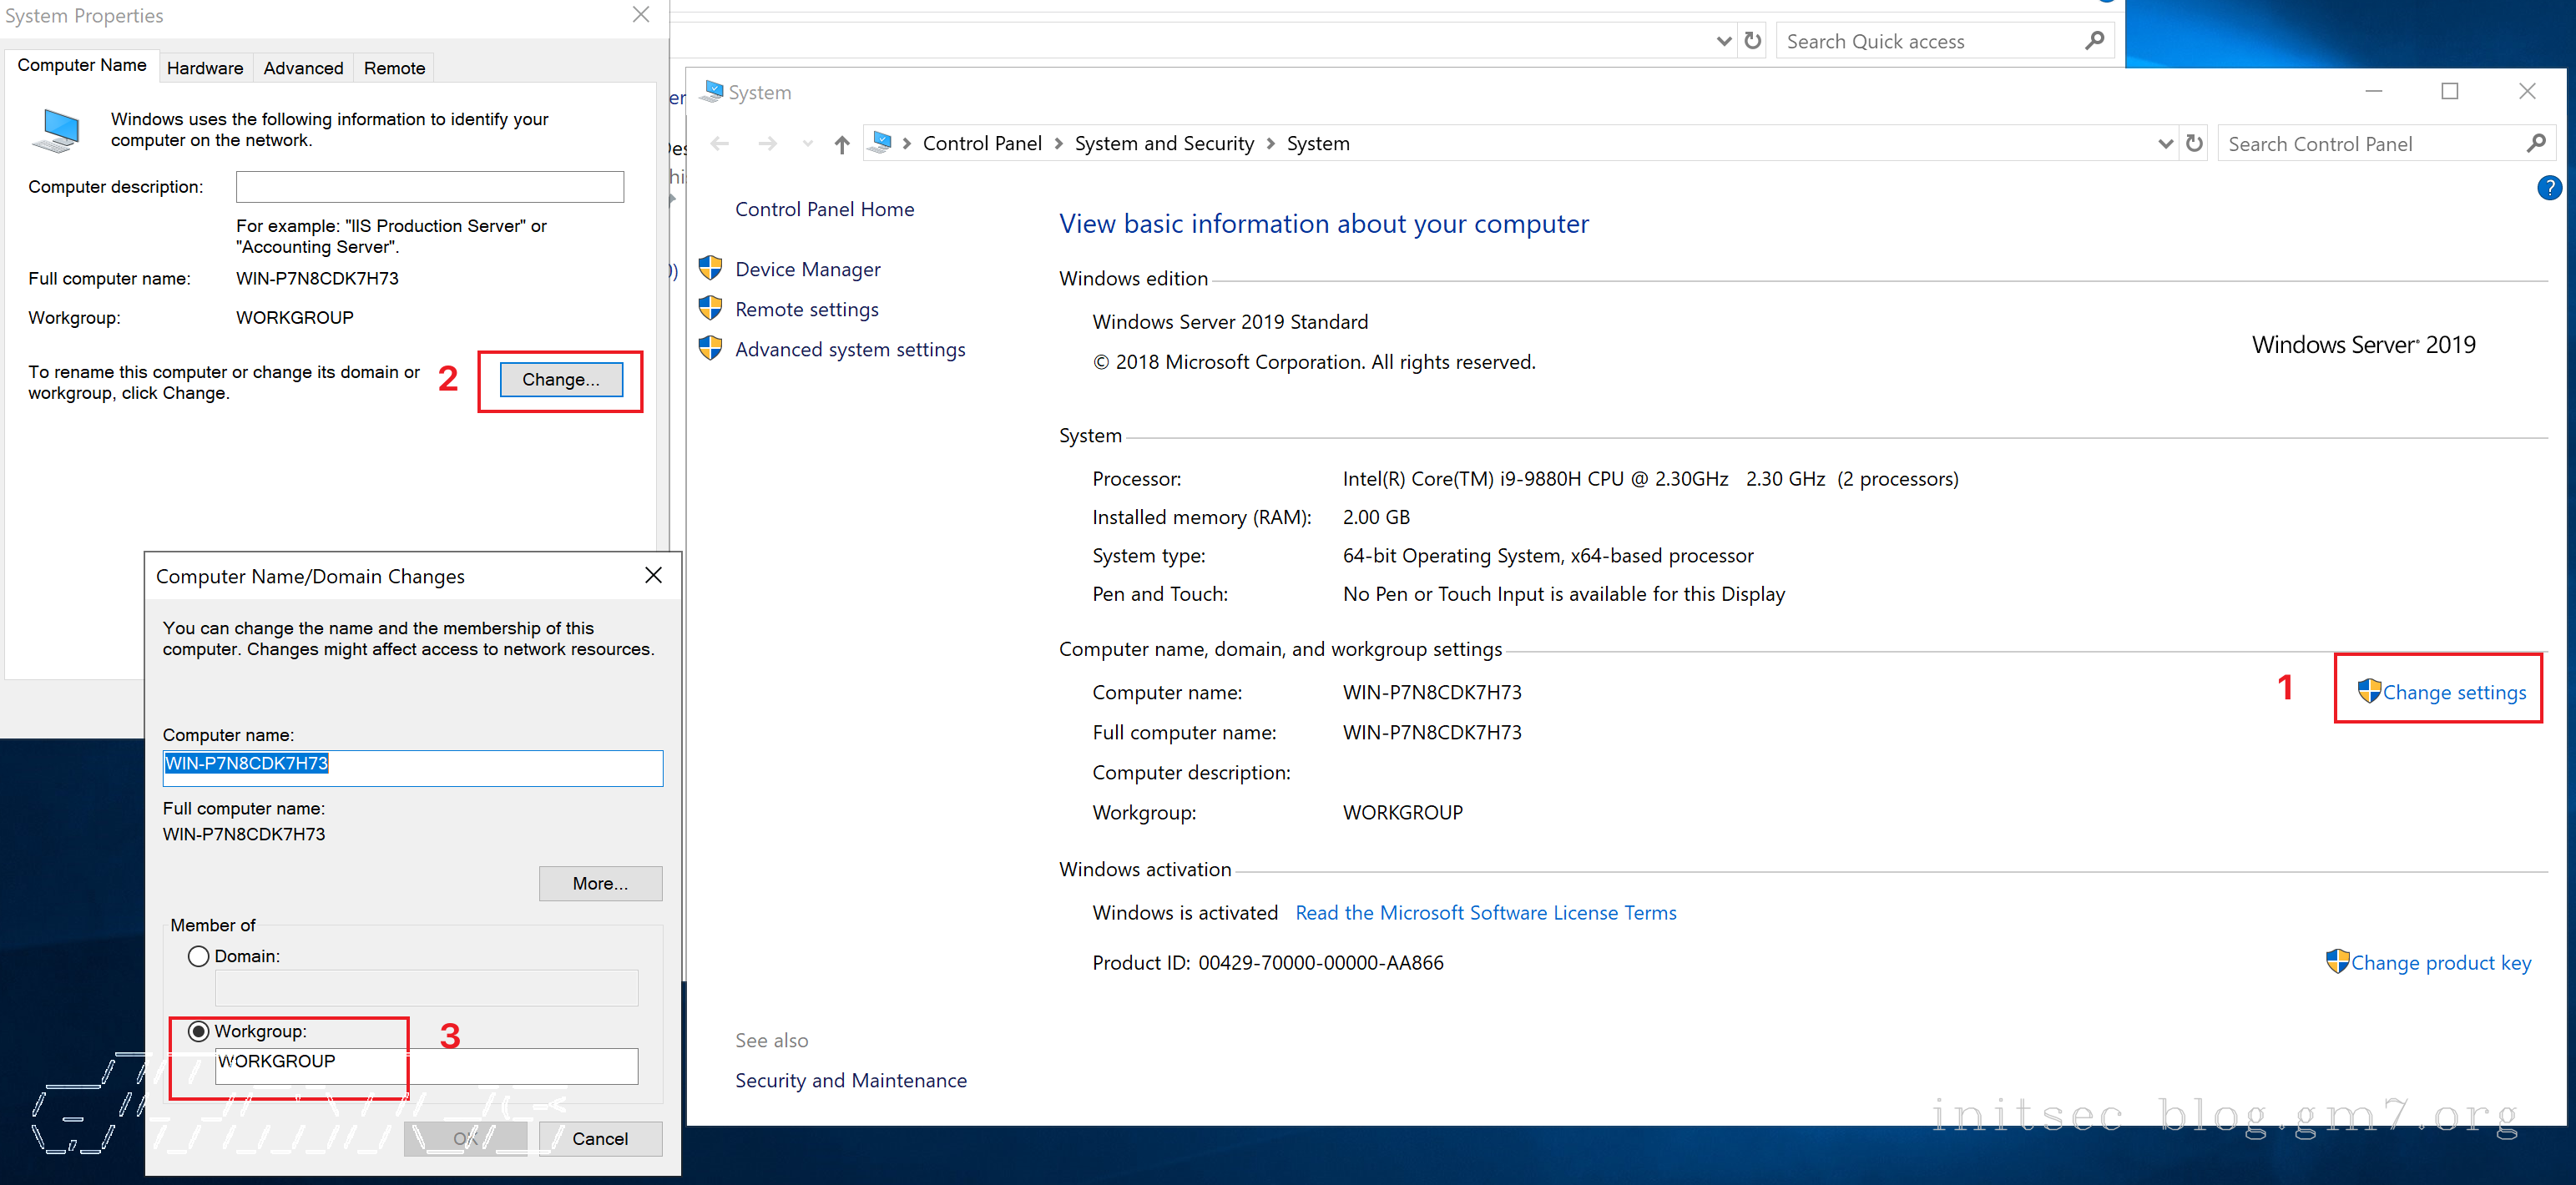Switch to the Hardware tab

click(205, 68)
